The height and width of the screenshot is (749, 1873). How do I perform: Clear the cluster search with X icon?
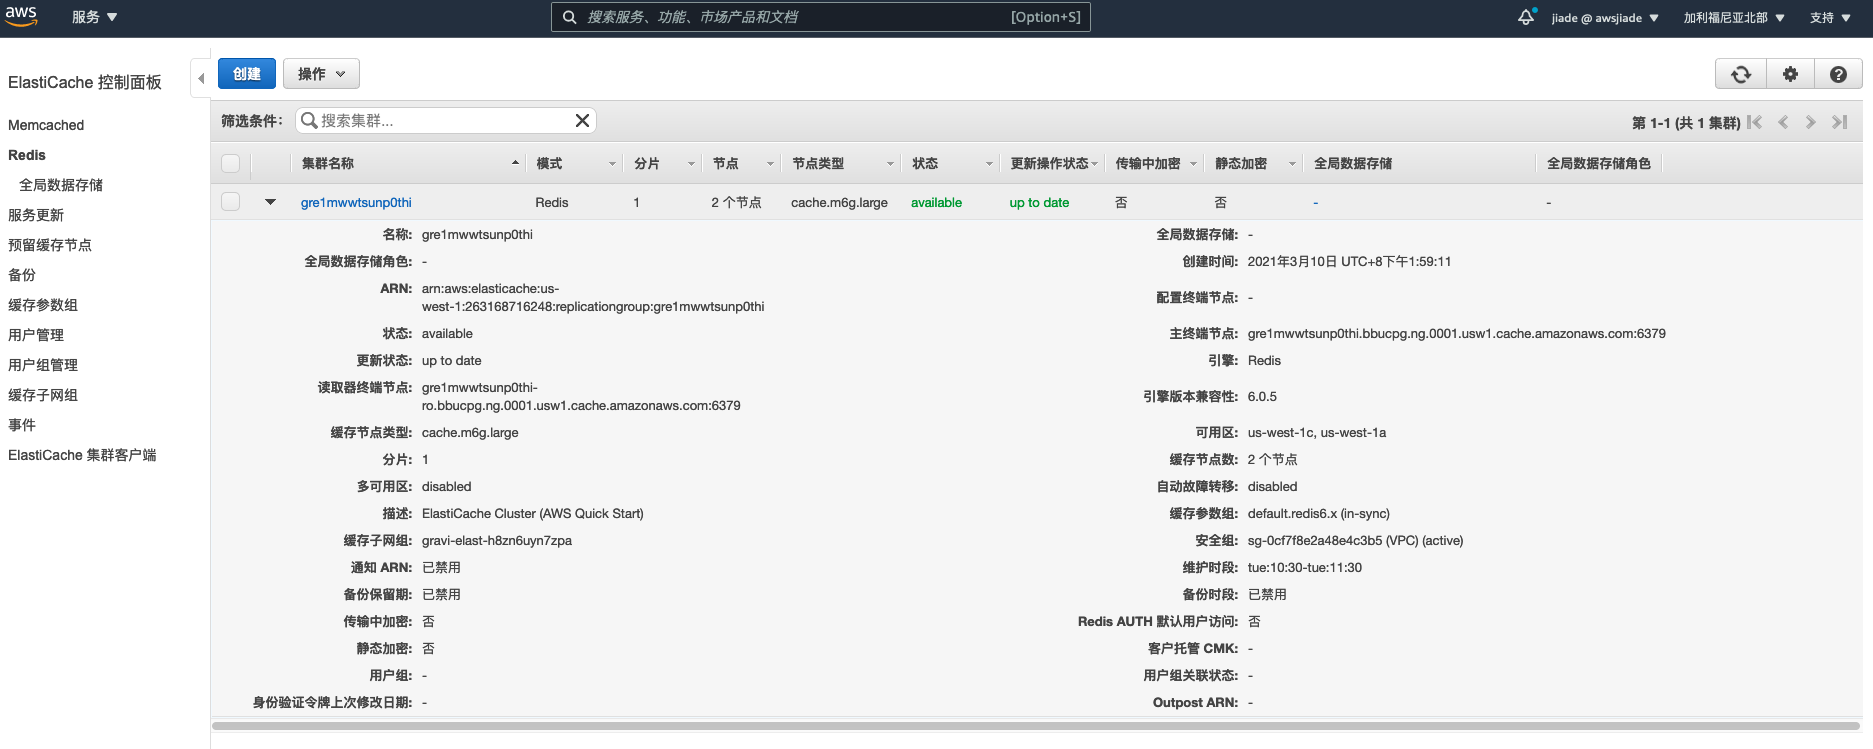point(582,121)
